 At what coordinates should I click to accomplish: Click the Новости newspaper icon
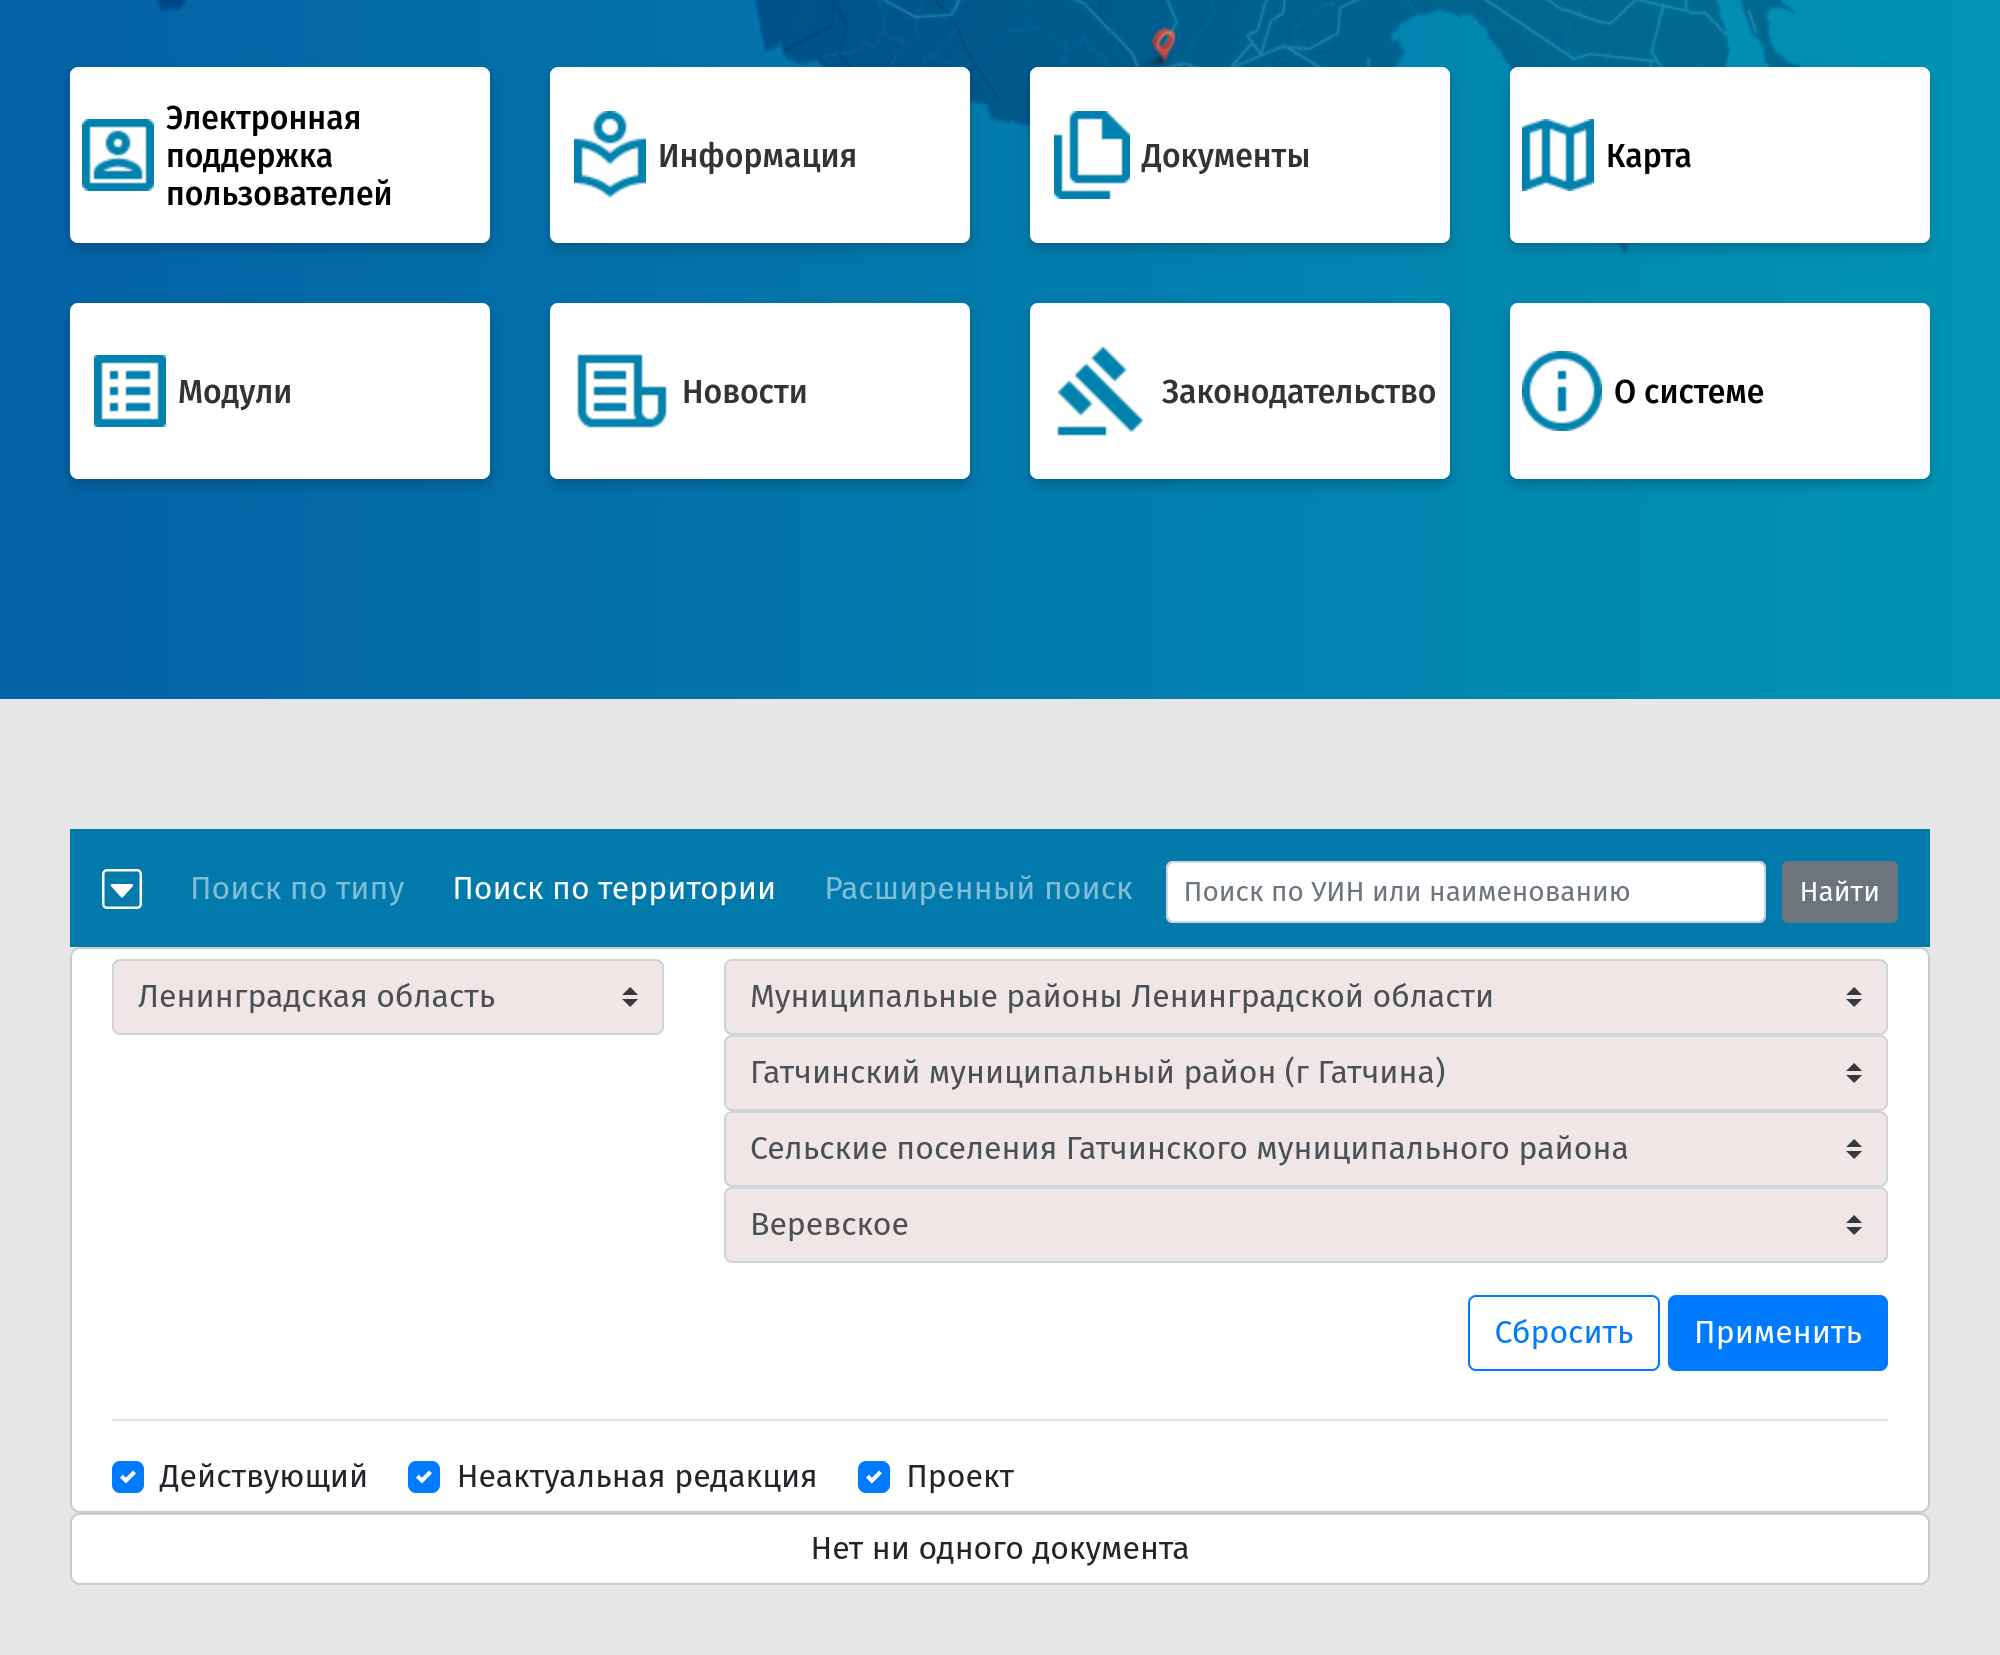pyautogui.click(x=622, y=391)
